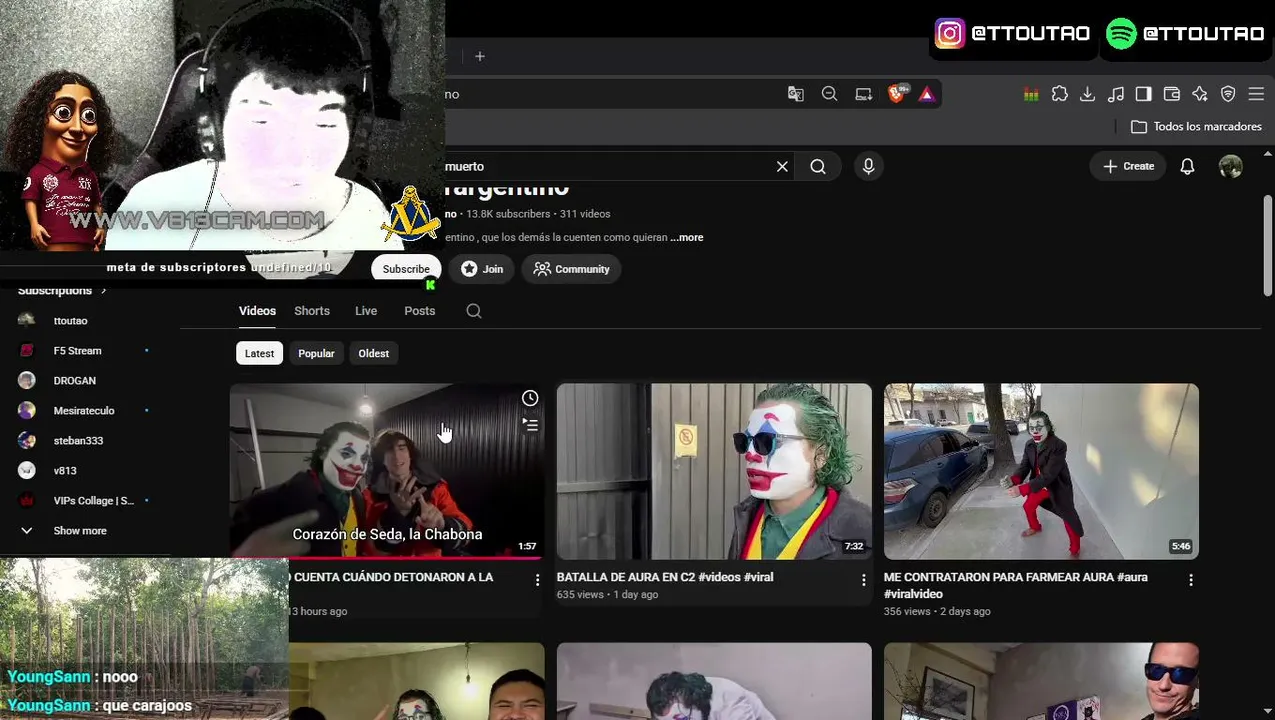
Task: Clear the YouTube search box
Action: 782,167
